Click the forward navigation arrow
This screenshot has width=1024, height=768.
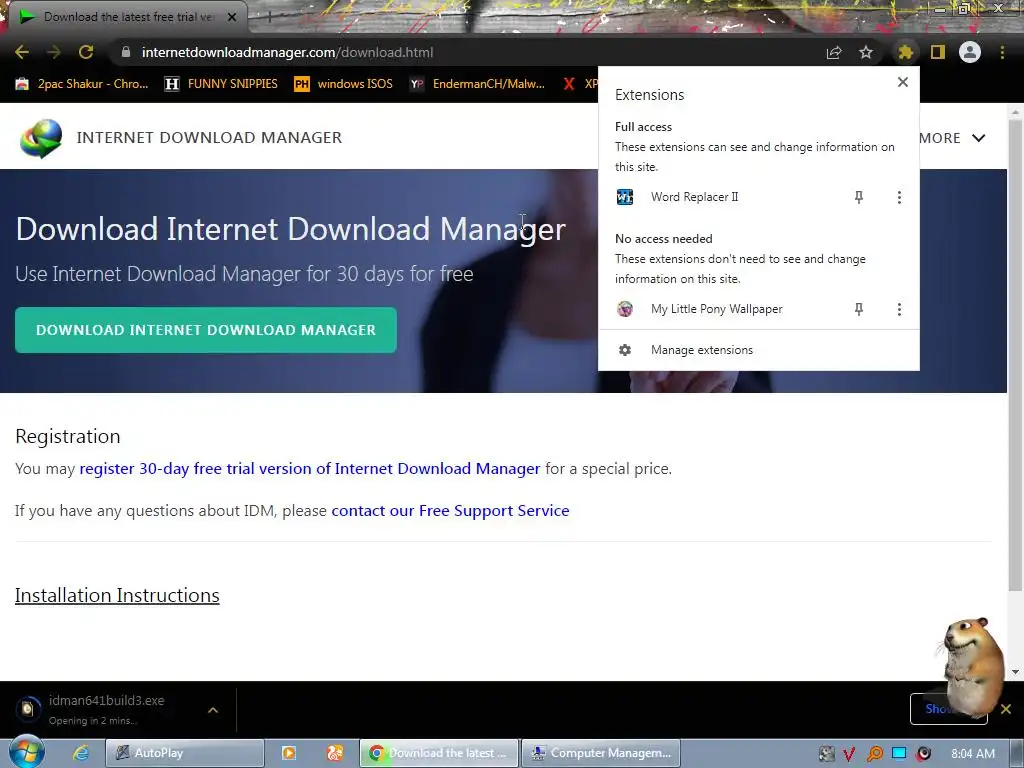[54, 52]
